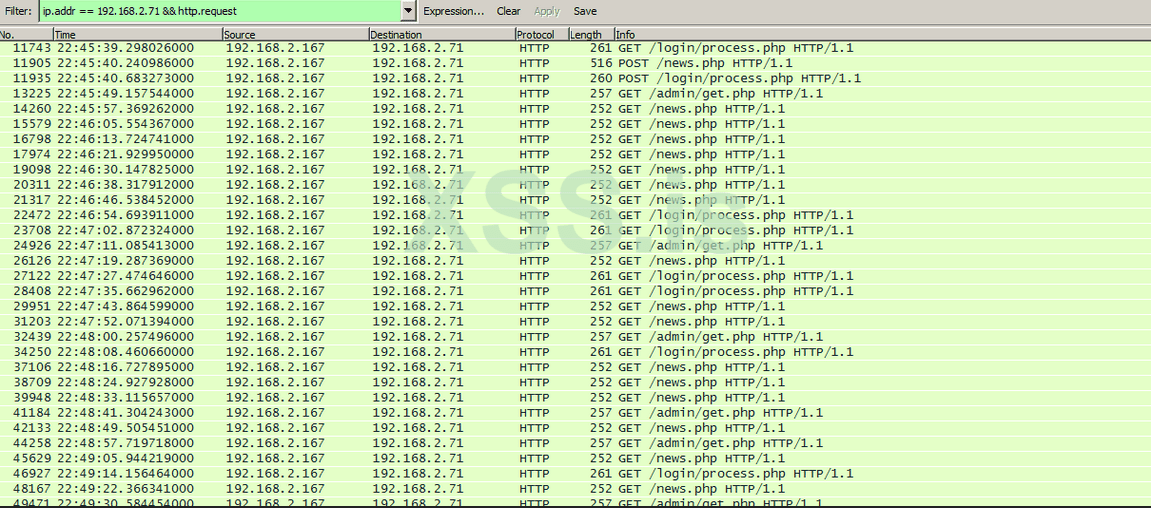
Task: Sort by the Protocol column header
Action: (x=542, y=35)
